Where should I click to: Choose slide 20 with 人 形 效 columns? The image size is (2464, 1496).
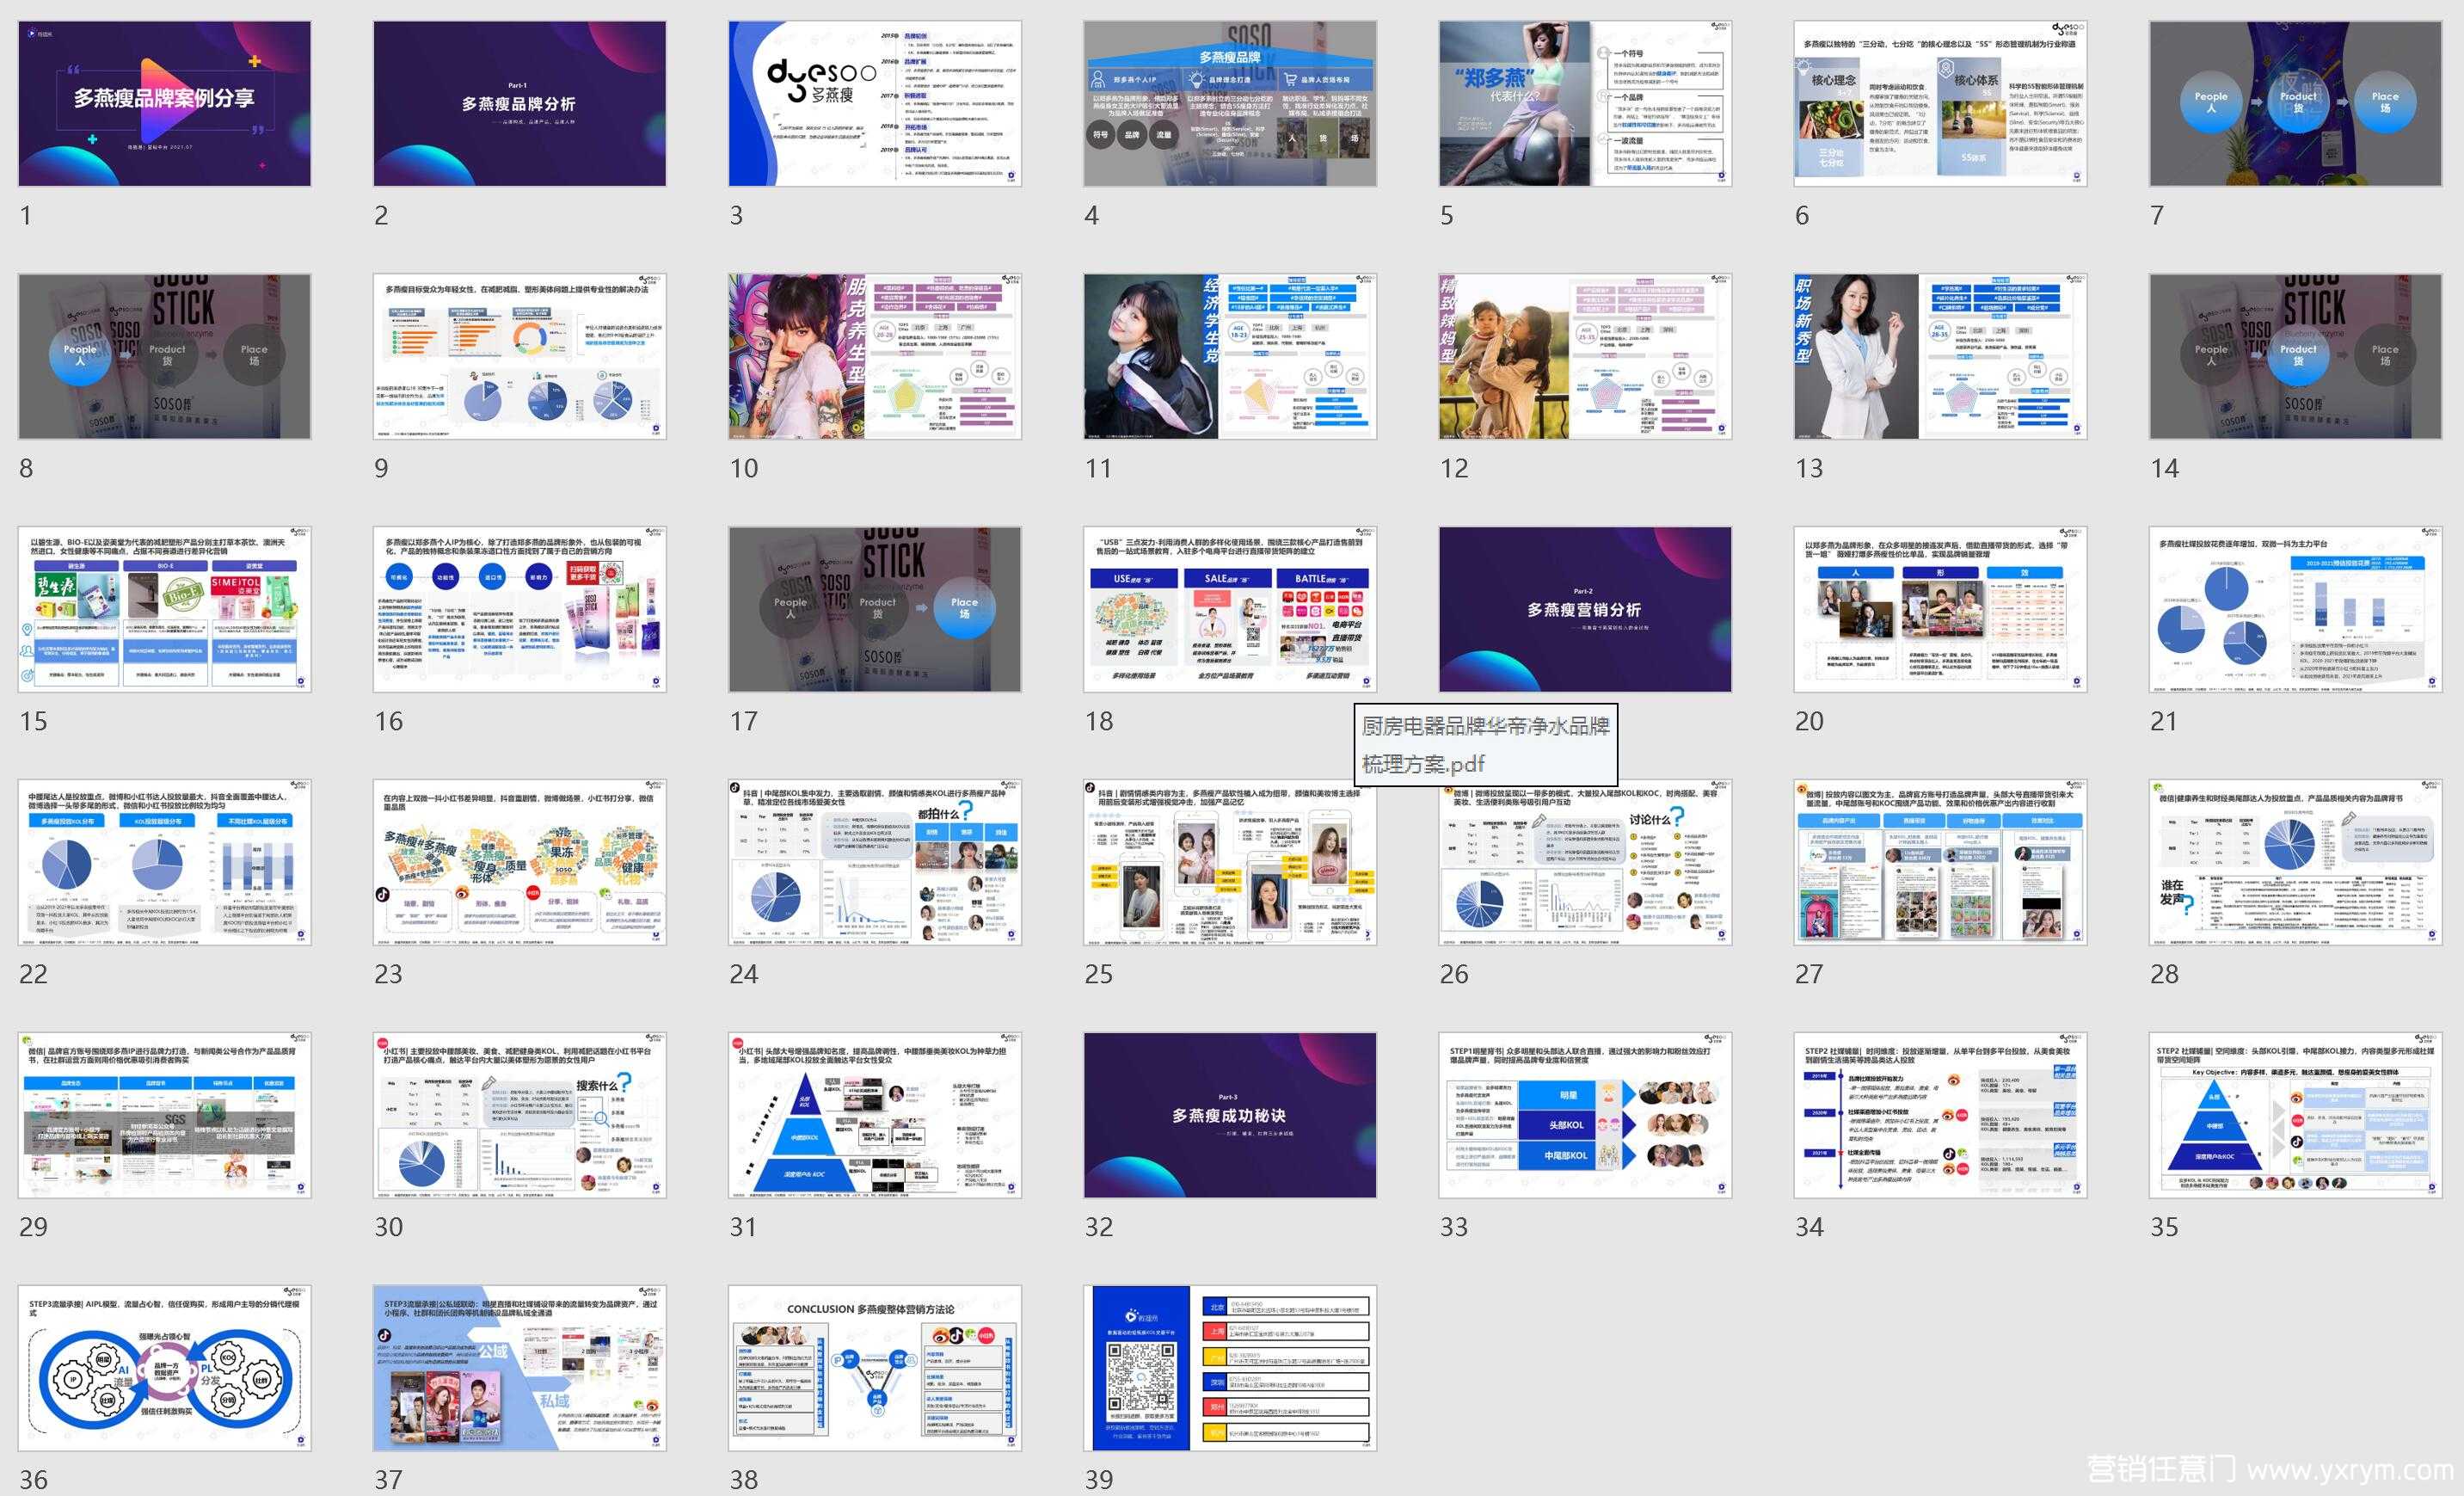click(1940, 610)
